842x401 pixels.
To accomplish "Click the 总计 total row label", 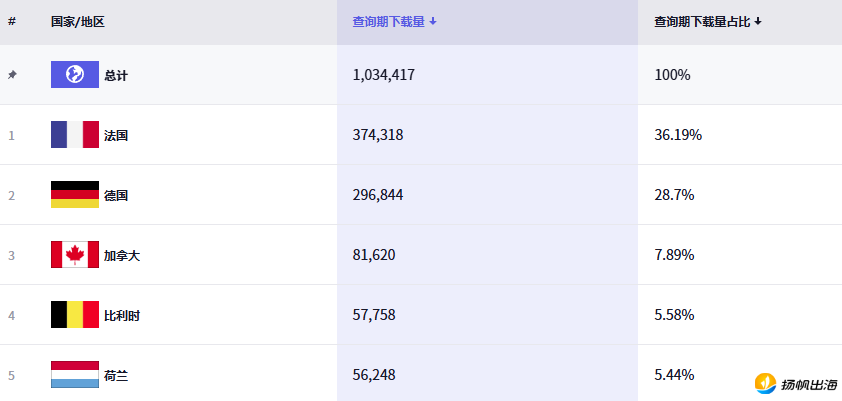I will coord(116,75).
